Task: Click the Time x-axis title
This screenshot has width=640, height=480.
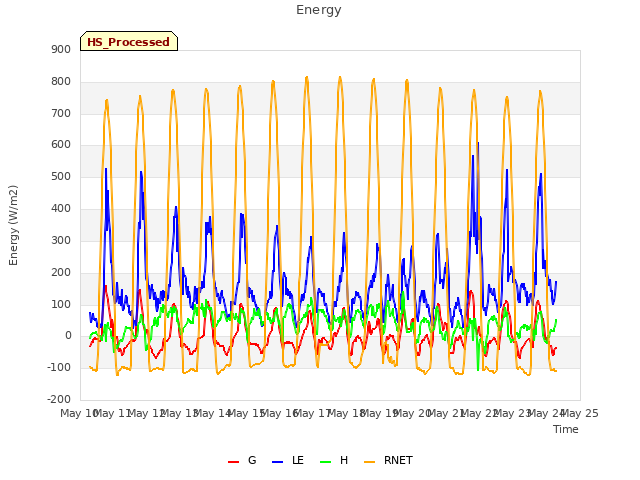Action: point(566,429)
